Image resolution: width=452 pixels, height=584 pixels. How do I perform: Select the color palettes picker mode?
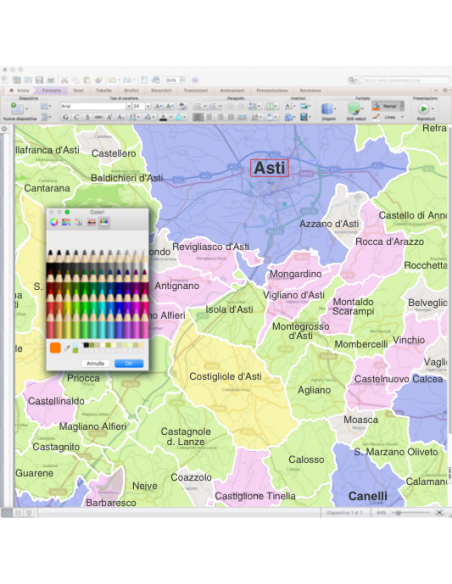click(x=79, y=222)
